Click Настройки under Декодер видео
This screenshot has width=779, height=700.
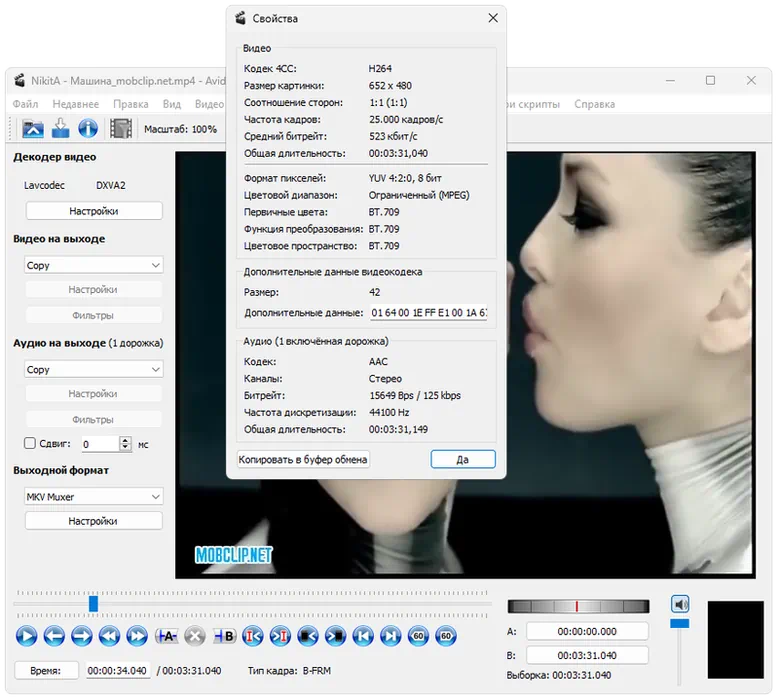click(x=94, y=211)
